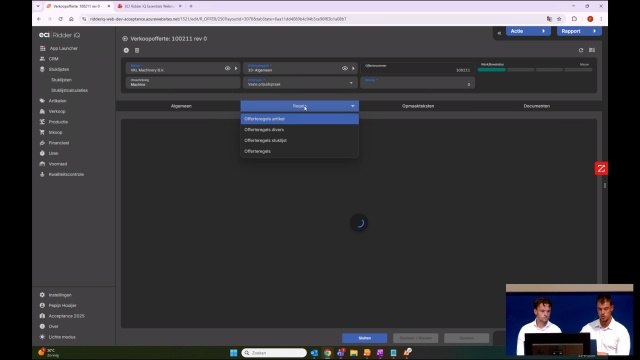View the relatie VKL Machinery record
This screenshot has height=360, width=640.
tap(227, 69)
